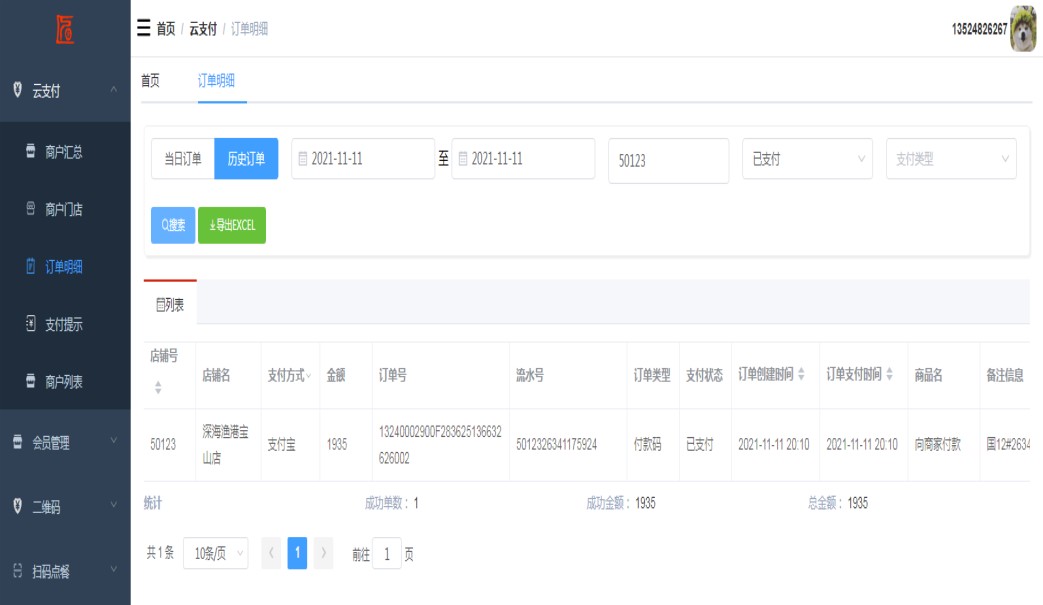Screen dimensions: 1043x605
Task: Expand the 会员管理 sidebar menu
Action: tap(65, 442)
